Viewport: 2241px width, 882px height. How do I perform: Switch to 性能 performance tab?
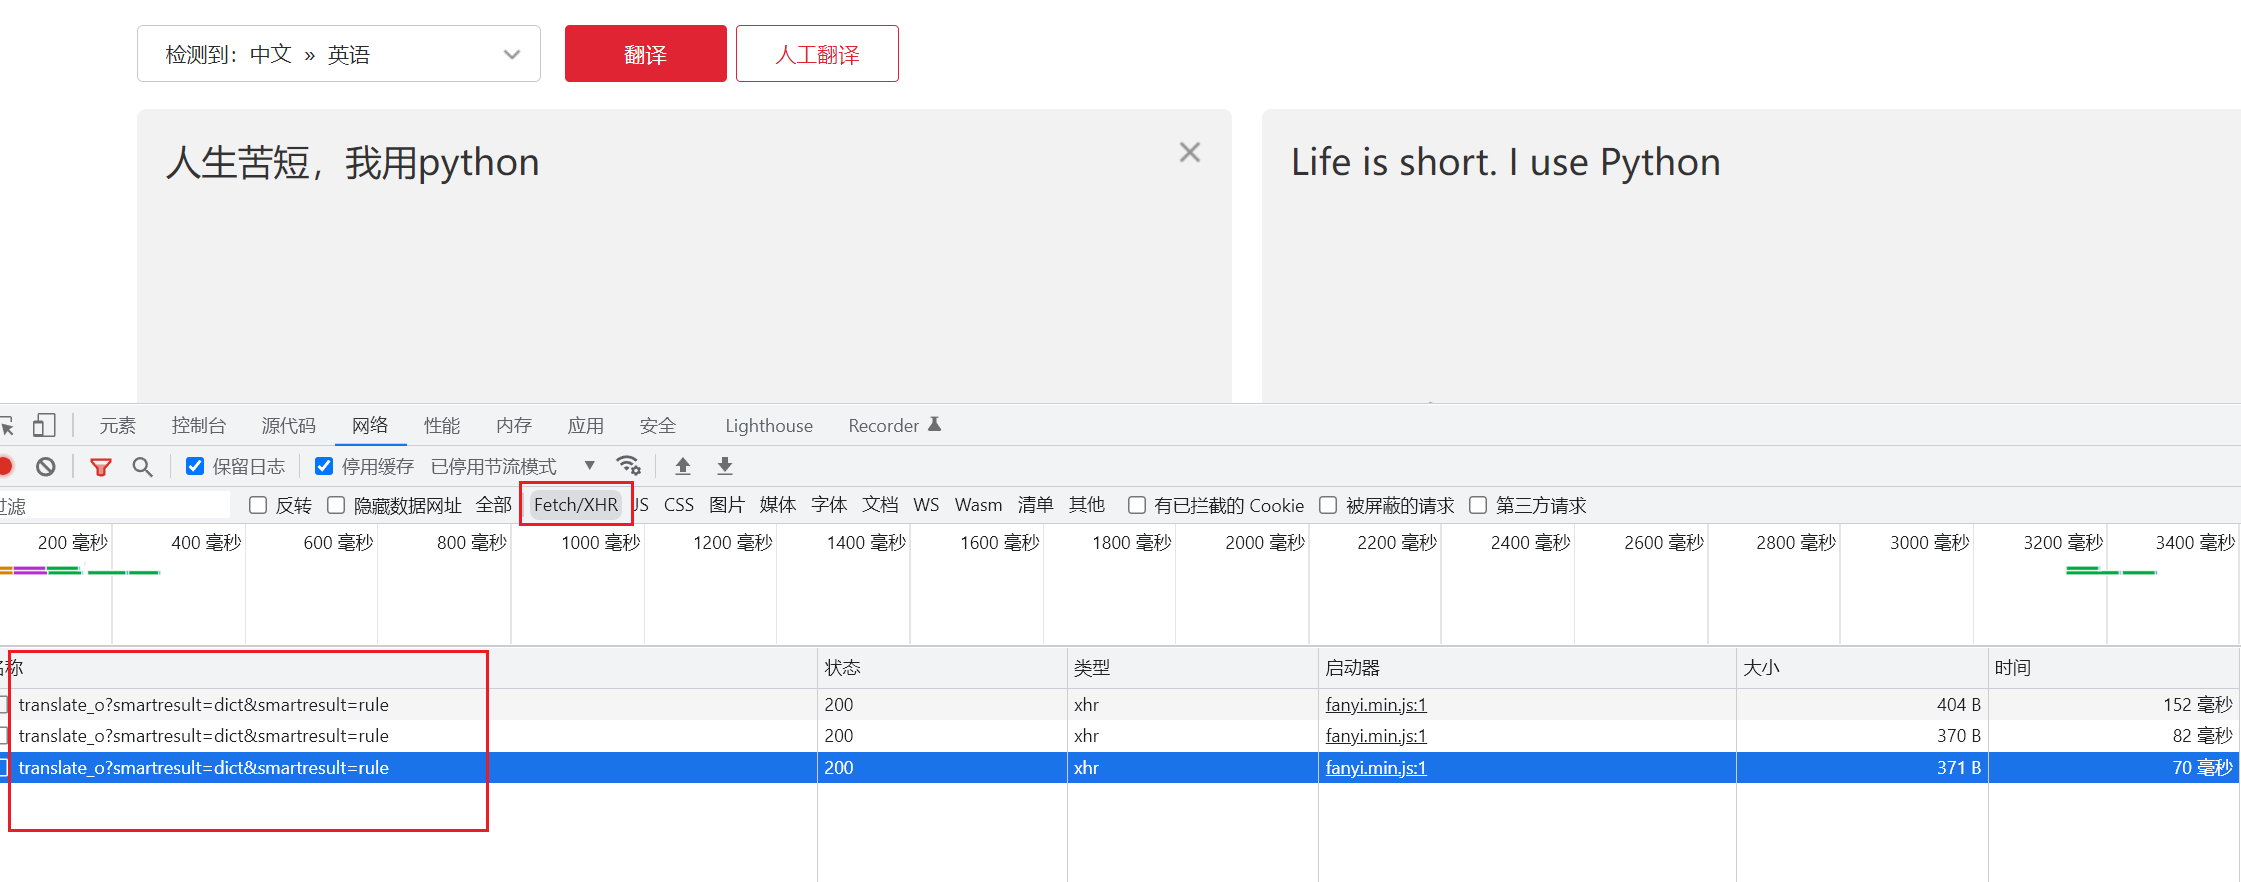(x=442, y=426)
